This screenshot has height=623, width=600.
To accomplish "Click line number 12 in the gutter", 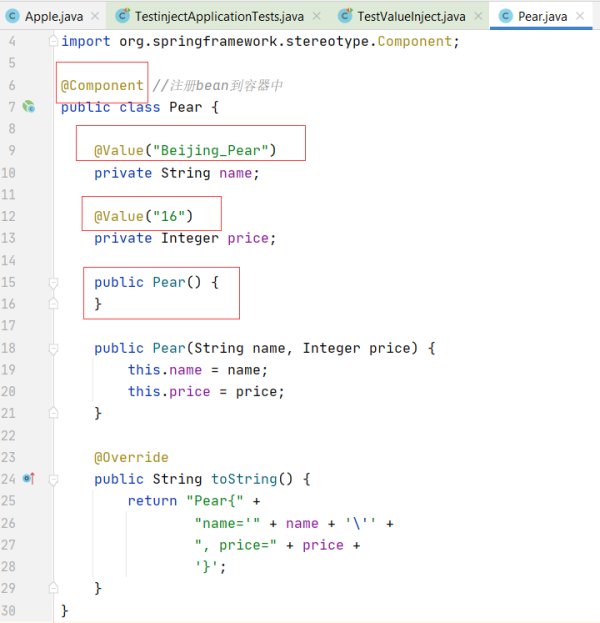I will coord(8,216).
